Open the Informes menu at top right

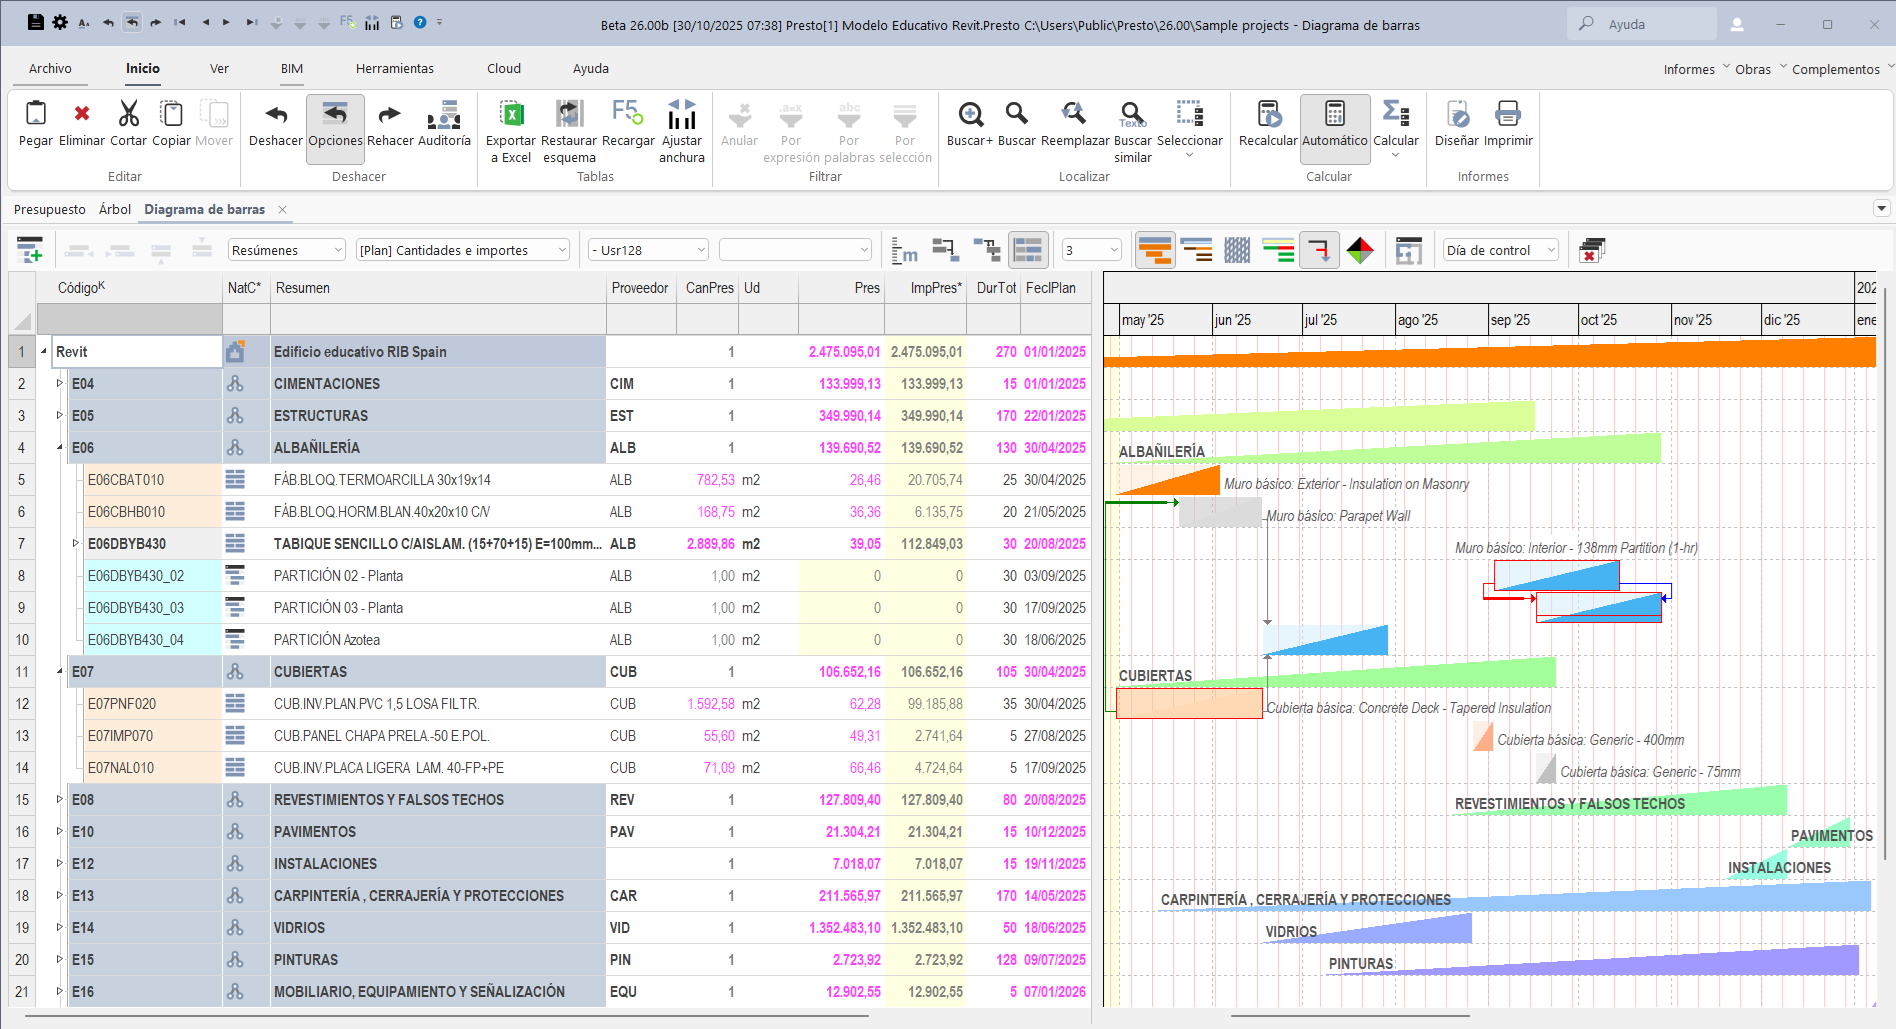tap(1689, 69)
